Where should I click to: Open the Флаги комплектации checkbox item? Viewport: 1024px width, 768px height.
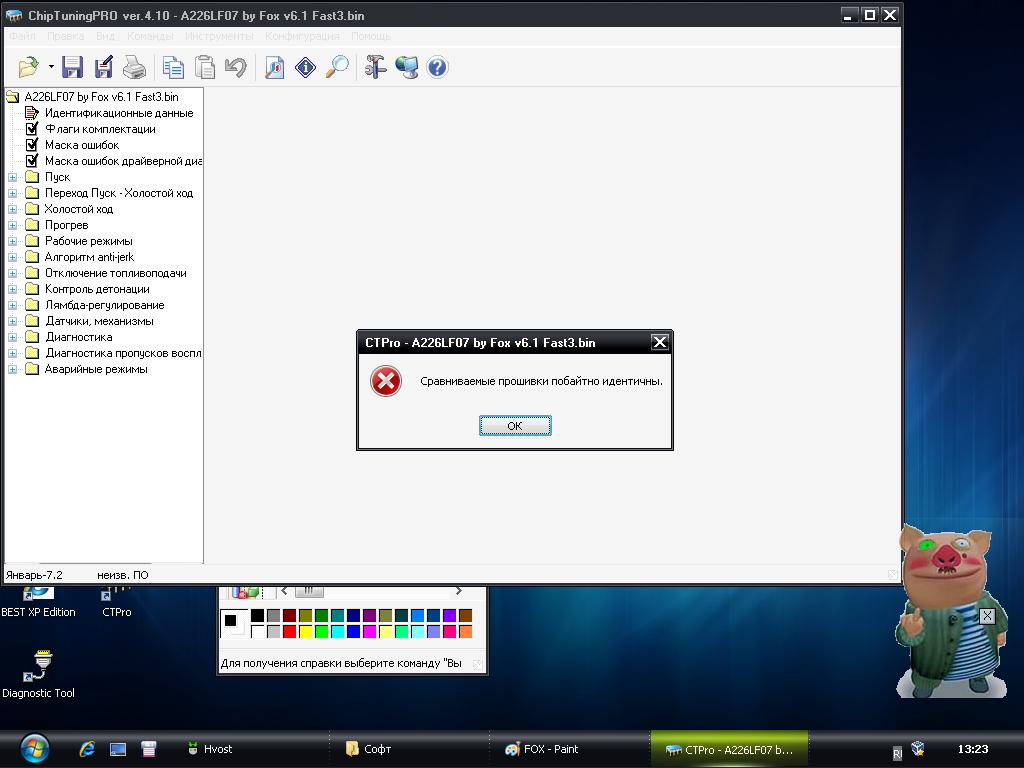click(x=99, y=129)
